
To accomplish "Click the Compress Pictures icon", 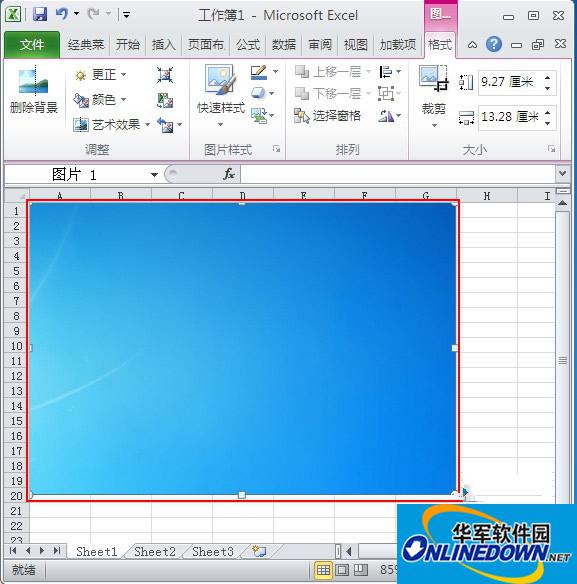I will (165, 75).
